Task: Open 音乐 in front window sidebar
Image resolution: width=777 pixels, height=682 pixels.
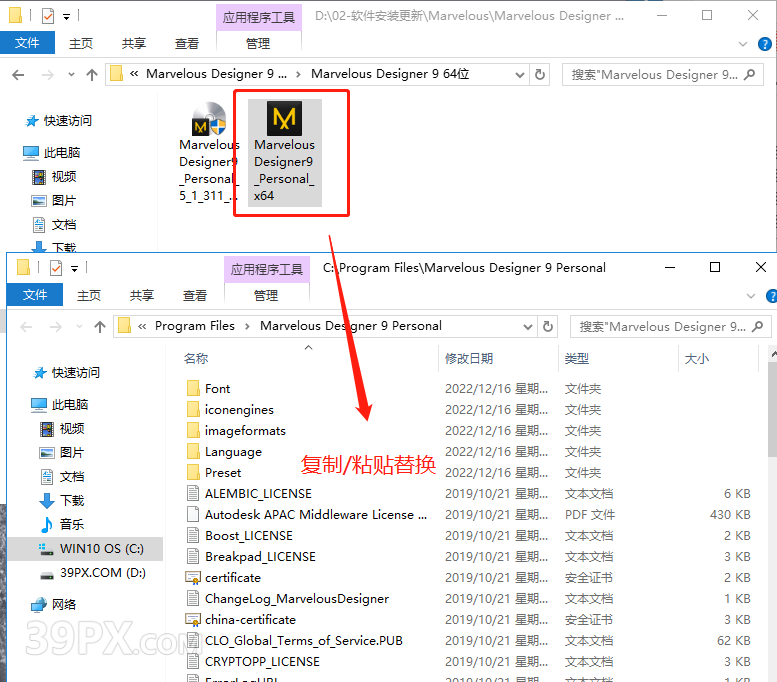Action: [62, 524]
